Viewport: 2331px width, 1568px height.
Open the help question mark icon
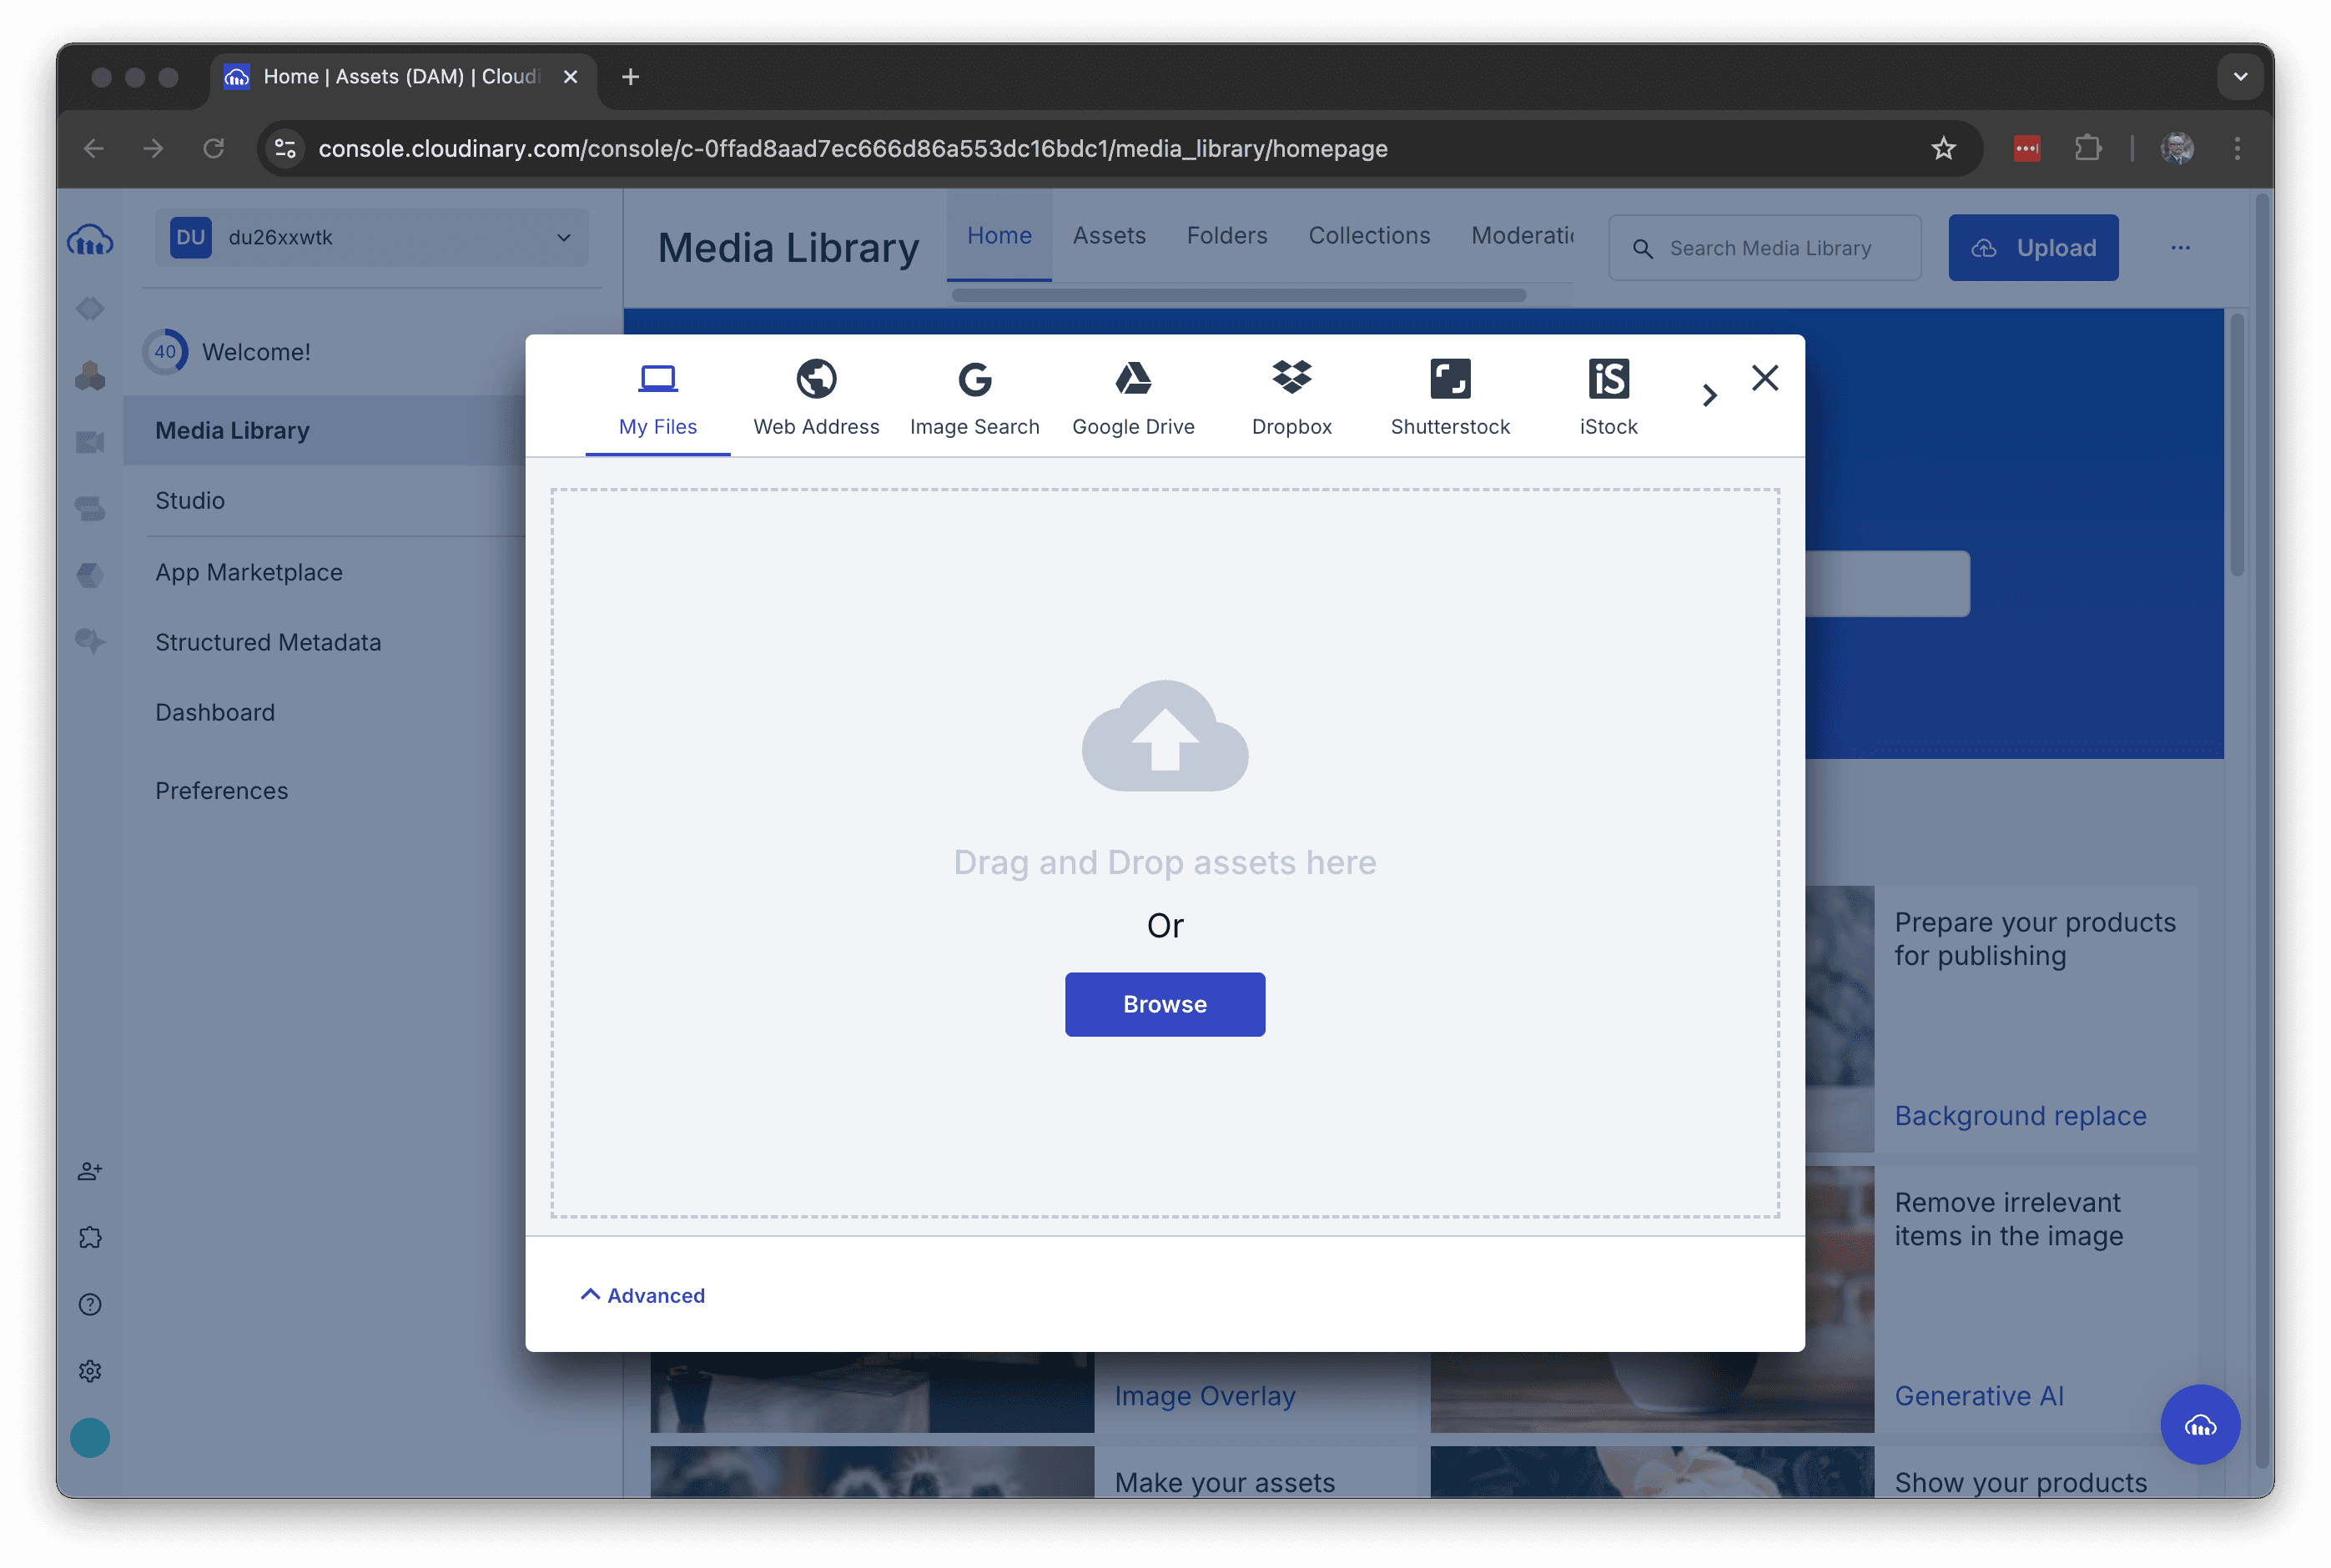(90, 1304)
